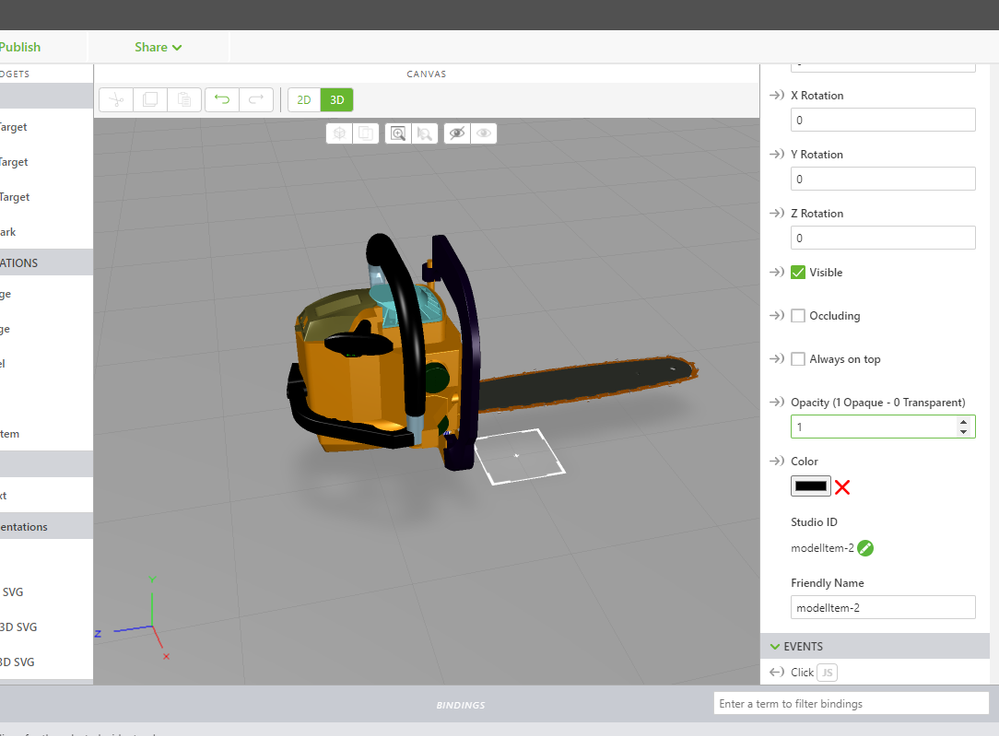Screen dimensions: 999x736
Task: Click the Redo arrow icon
Action: (x=256, y=100)
